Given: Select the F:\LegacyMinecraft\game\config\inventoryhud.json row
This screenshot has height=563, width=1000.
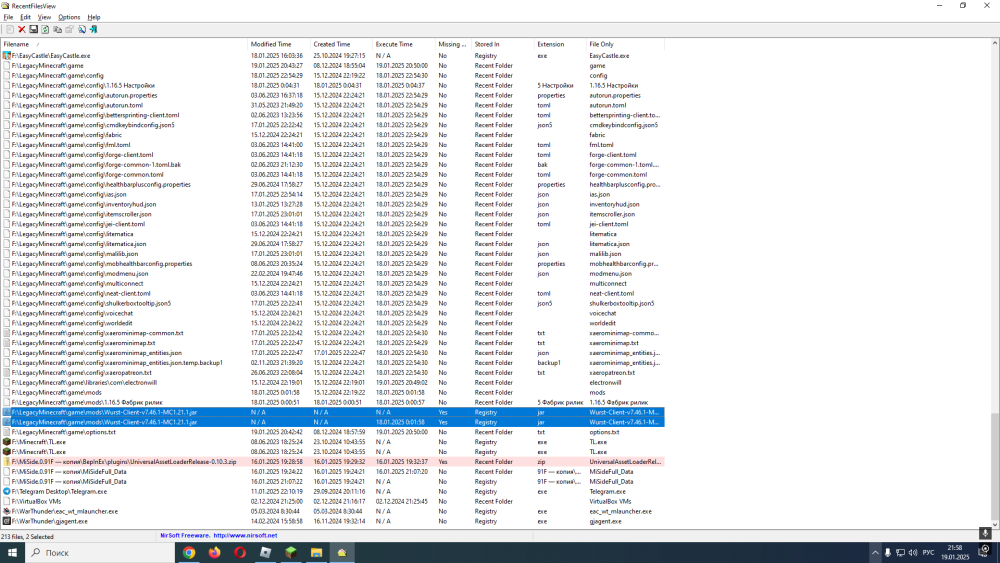Looking at the screenshot, I should click(332, 204).
